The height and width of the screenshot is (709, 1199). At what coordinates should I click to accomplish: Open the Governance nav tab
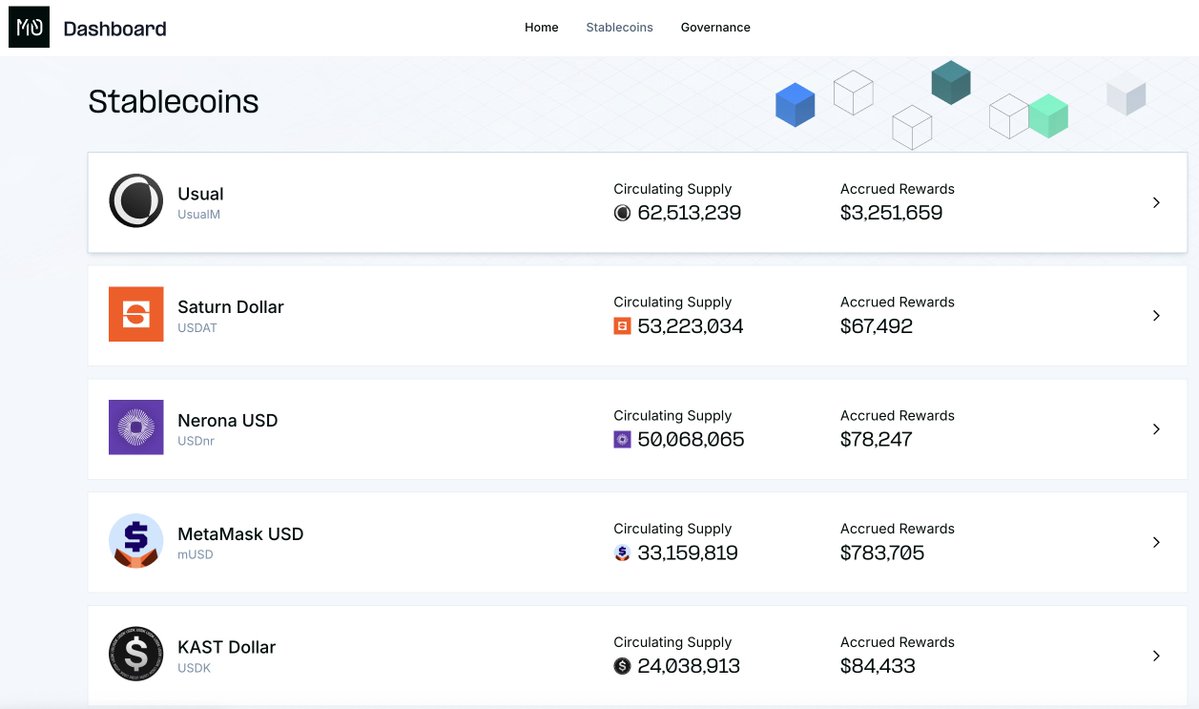716,28
